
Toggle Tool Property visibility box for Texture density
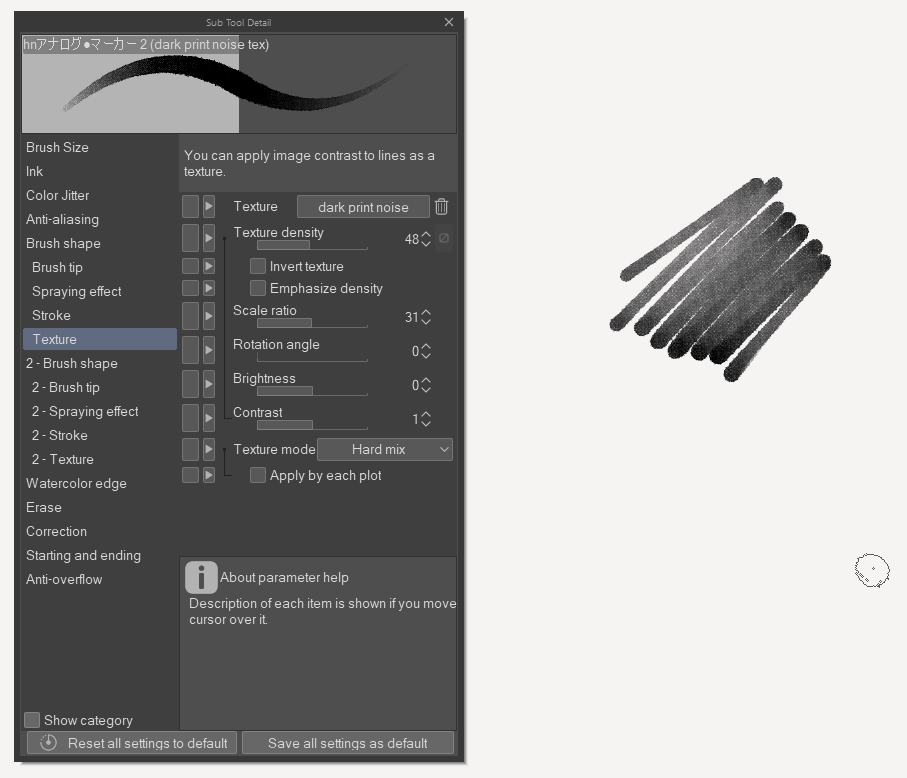pyautogui.click(x=190, y=238)
